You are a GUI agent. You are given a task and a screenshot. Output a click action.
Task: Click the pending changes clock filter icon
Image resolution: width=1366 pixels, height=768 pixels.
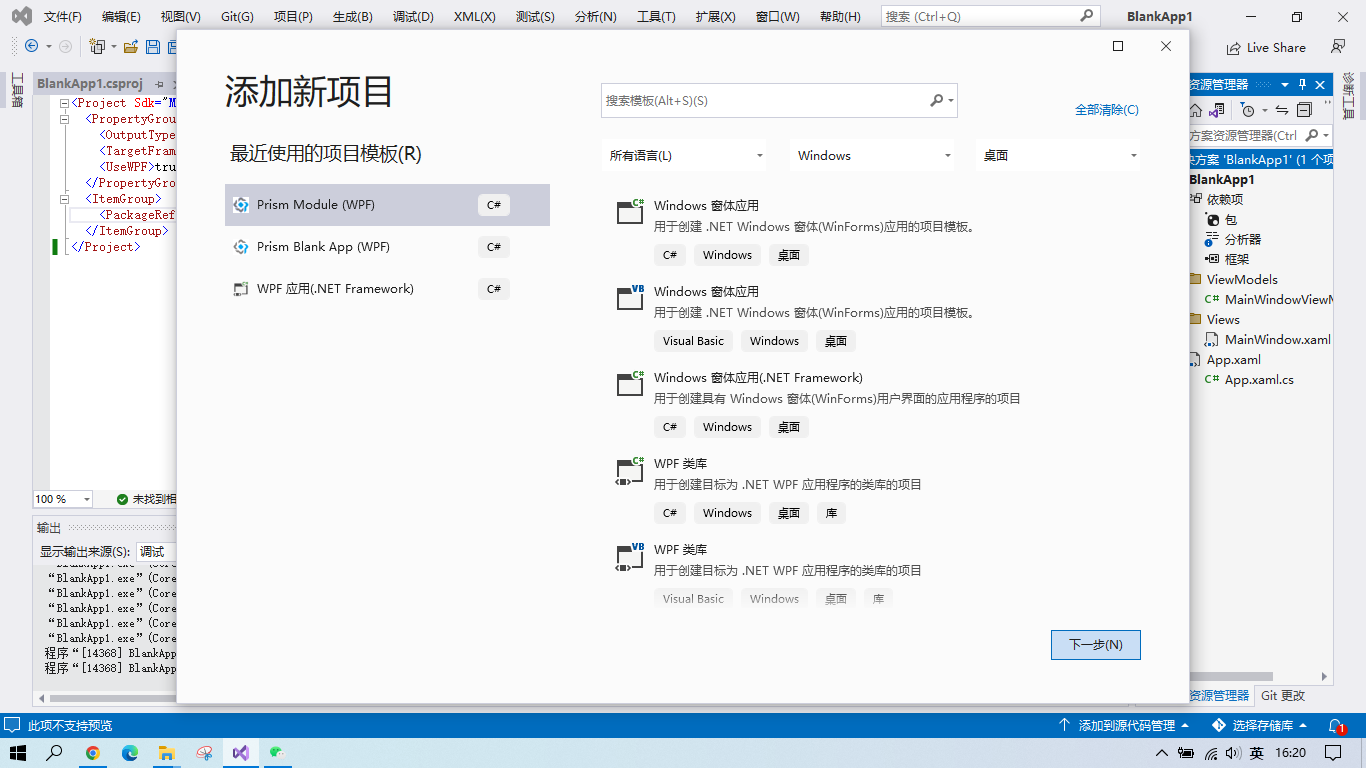[1247, 110]
